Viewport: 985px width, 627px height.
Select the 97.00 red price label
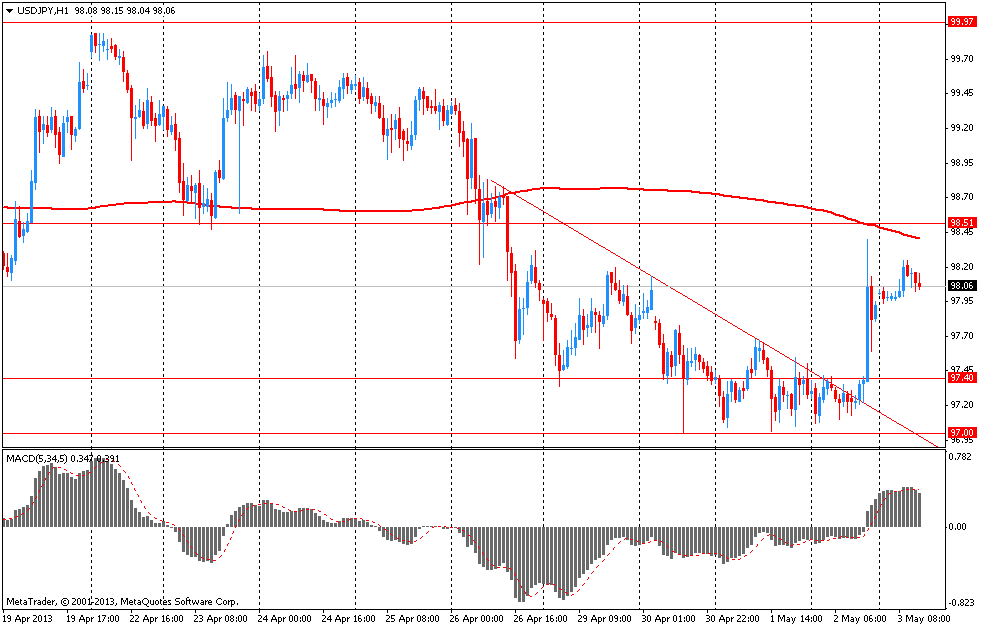pos(962,433)
